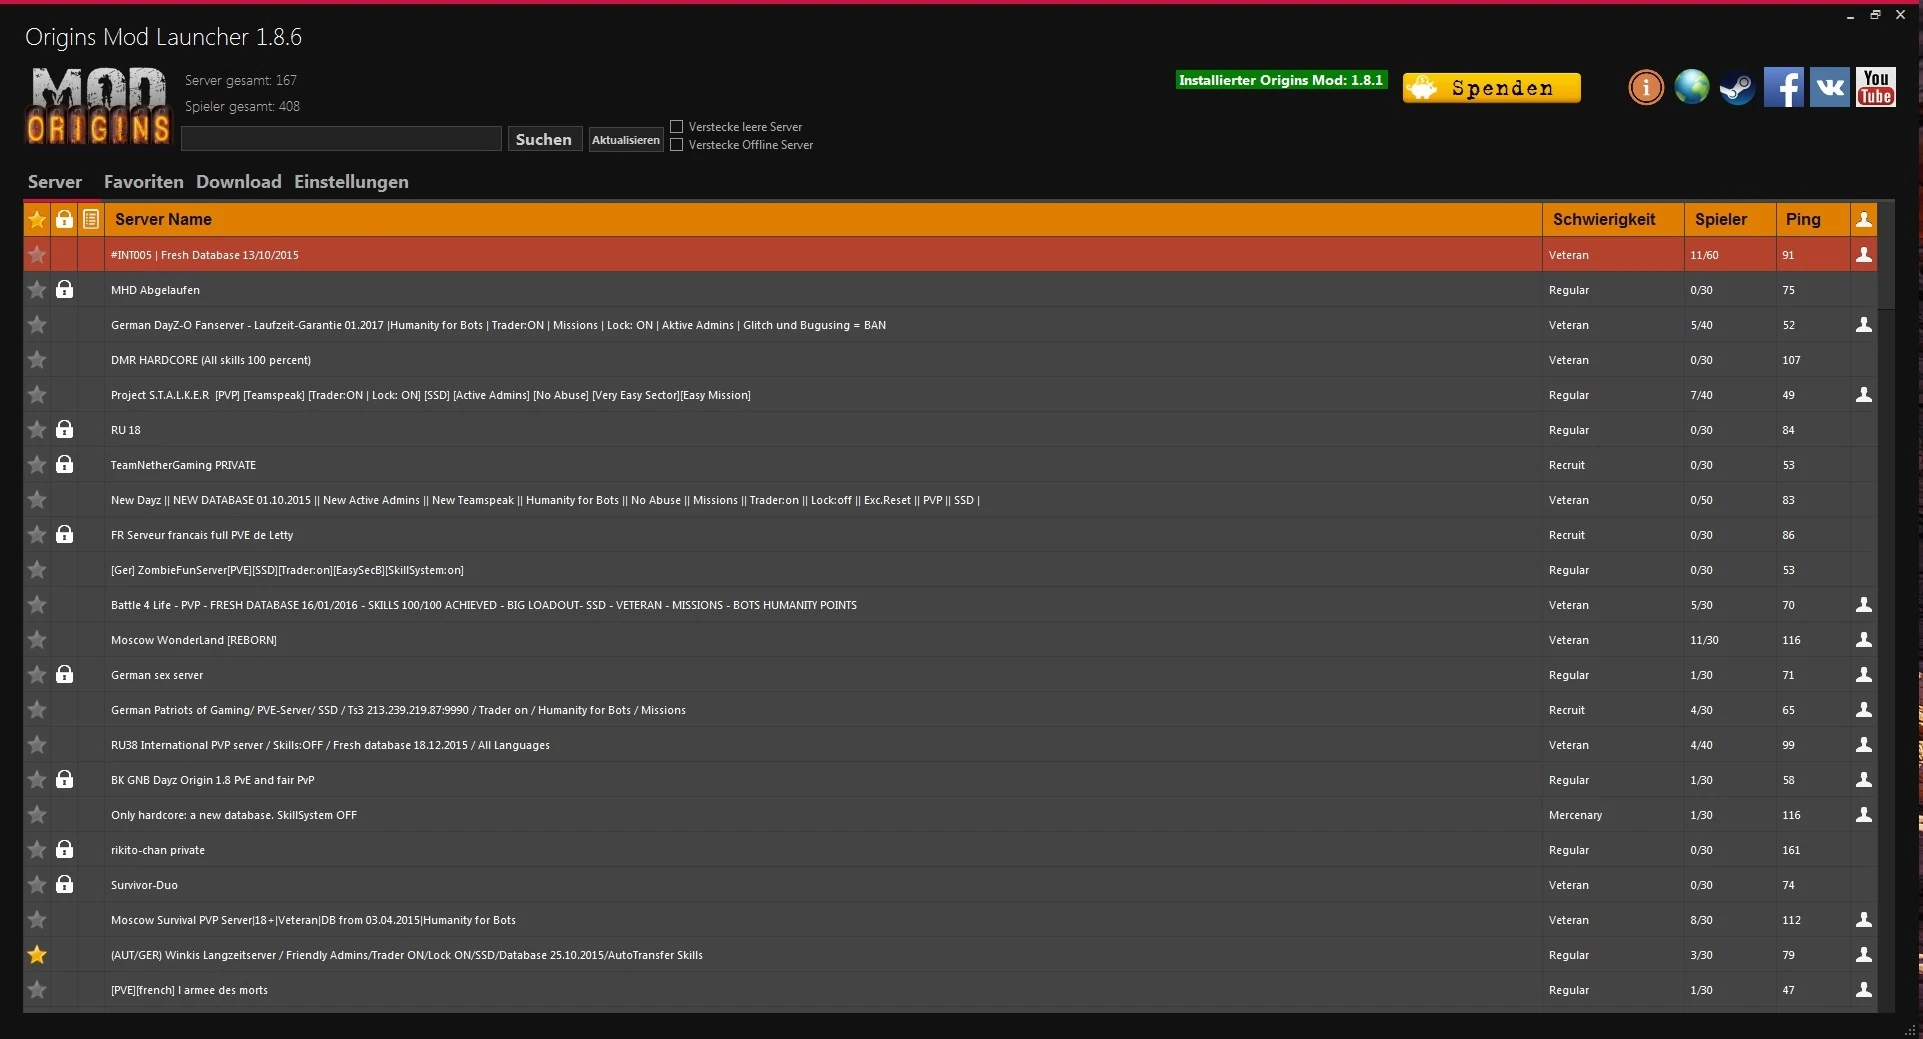Enable Verstecke Offline Server checkbox
Screen dimensions: 1923x1039
point(677,145)
